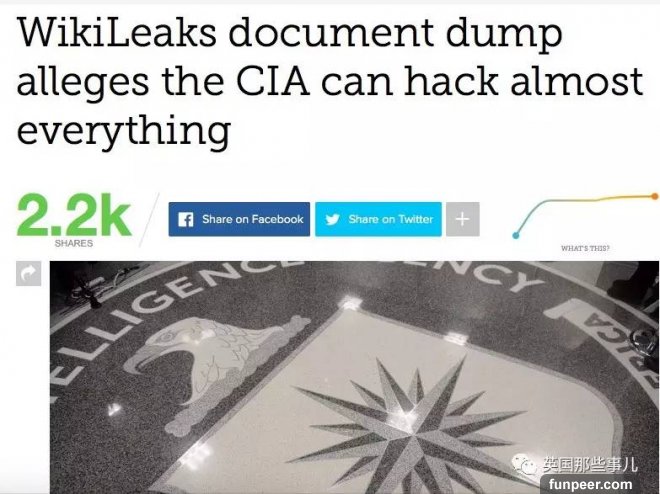Image resolution: width=660 pixels, height=494 pixels.
Task: Click the WikiLeaks article headline
Action: point(330,81)
